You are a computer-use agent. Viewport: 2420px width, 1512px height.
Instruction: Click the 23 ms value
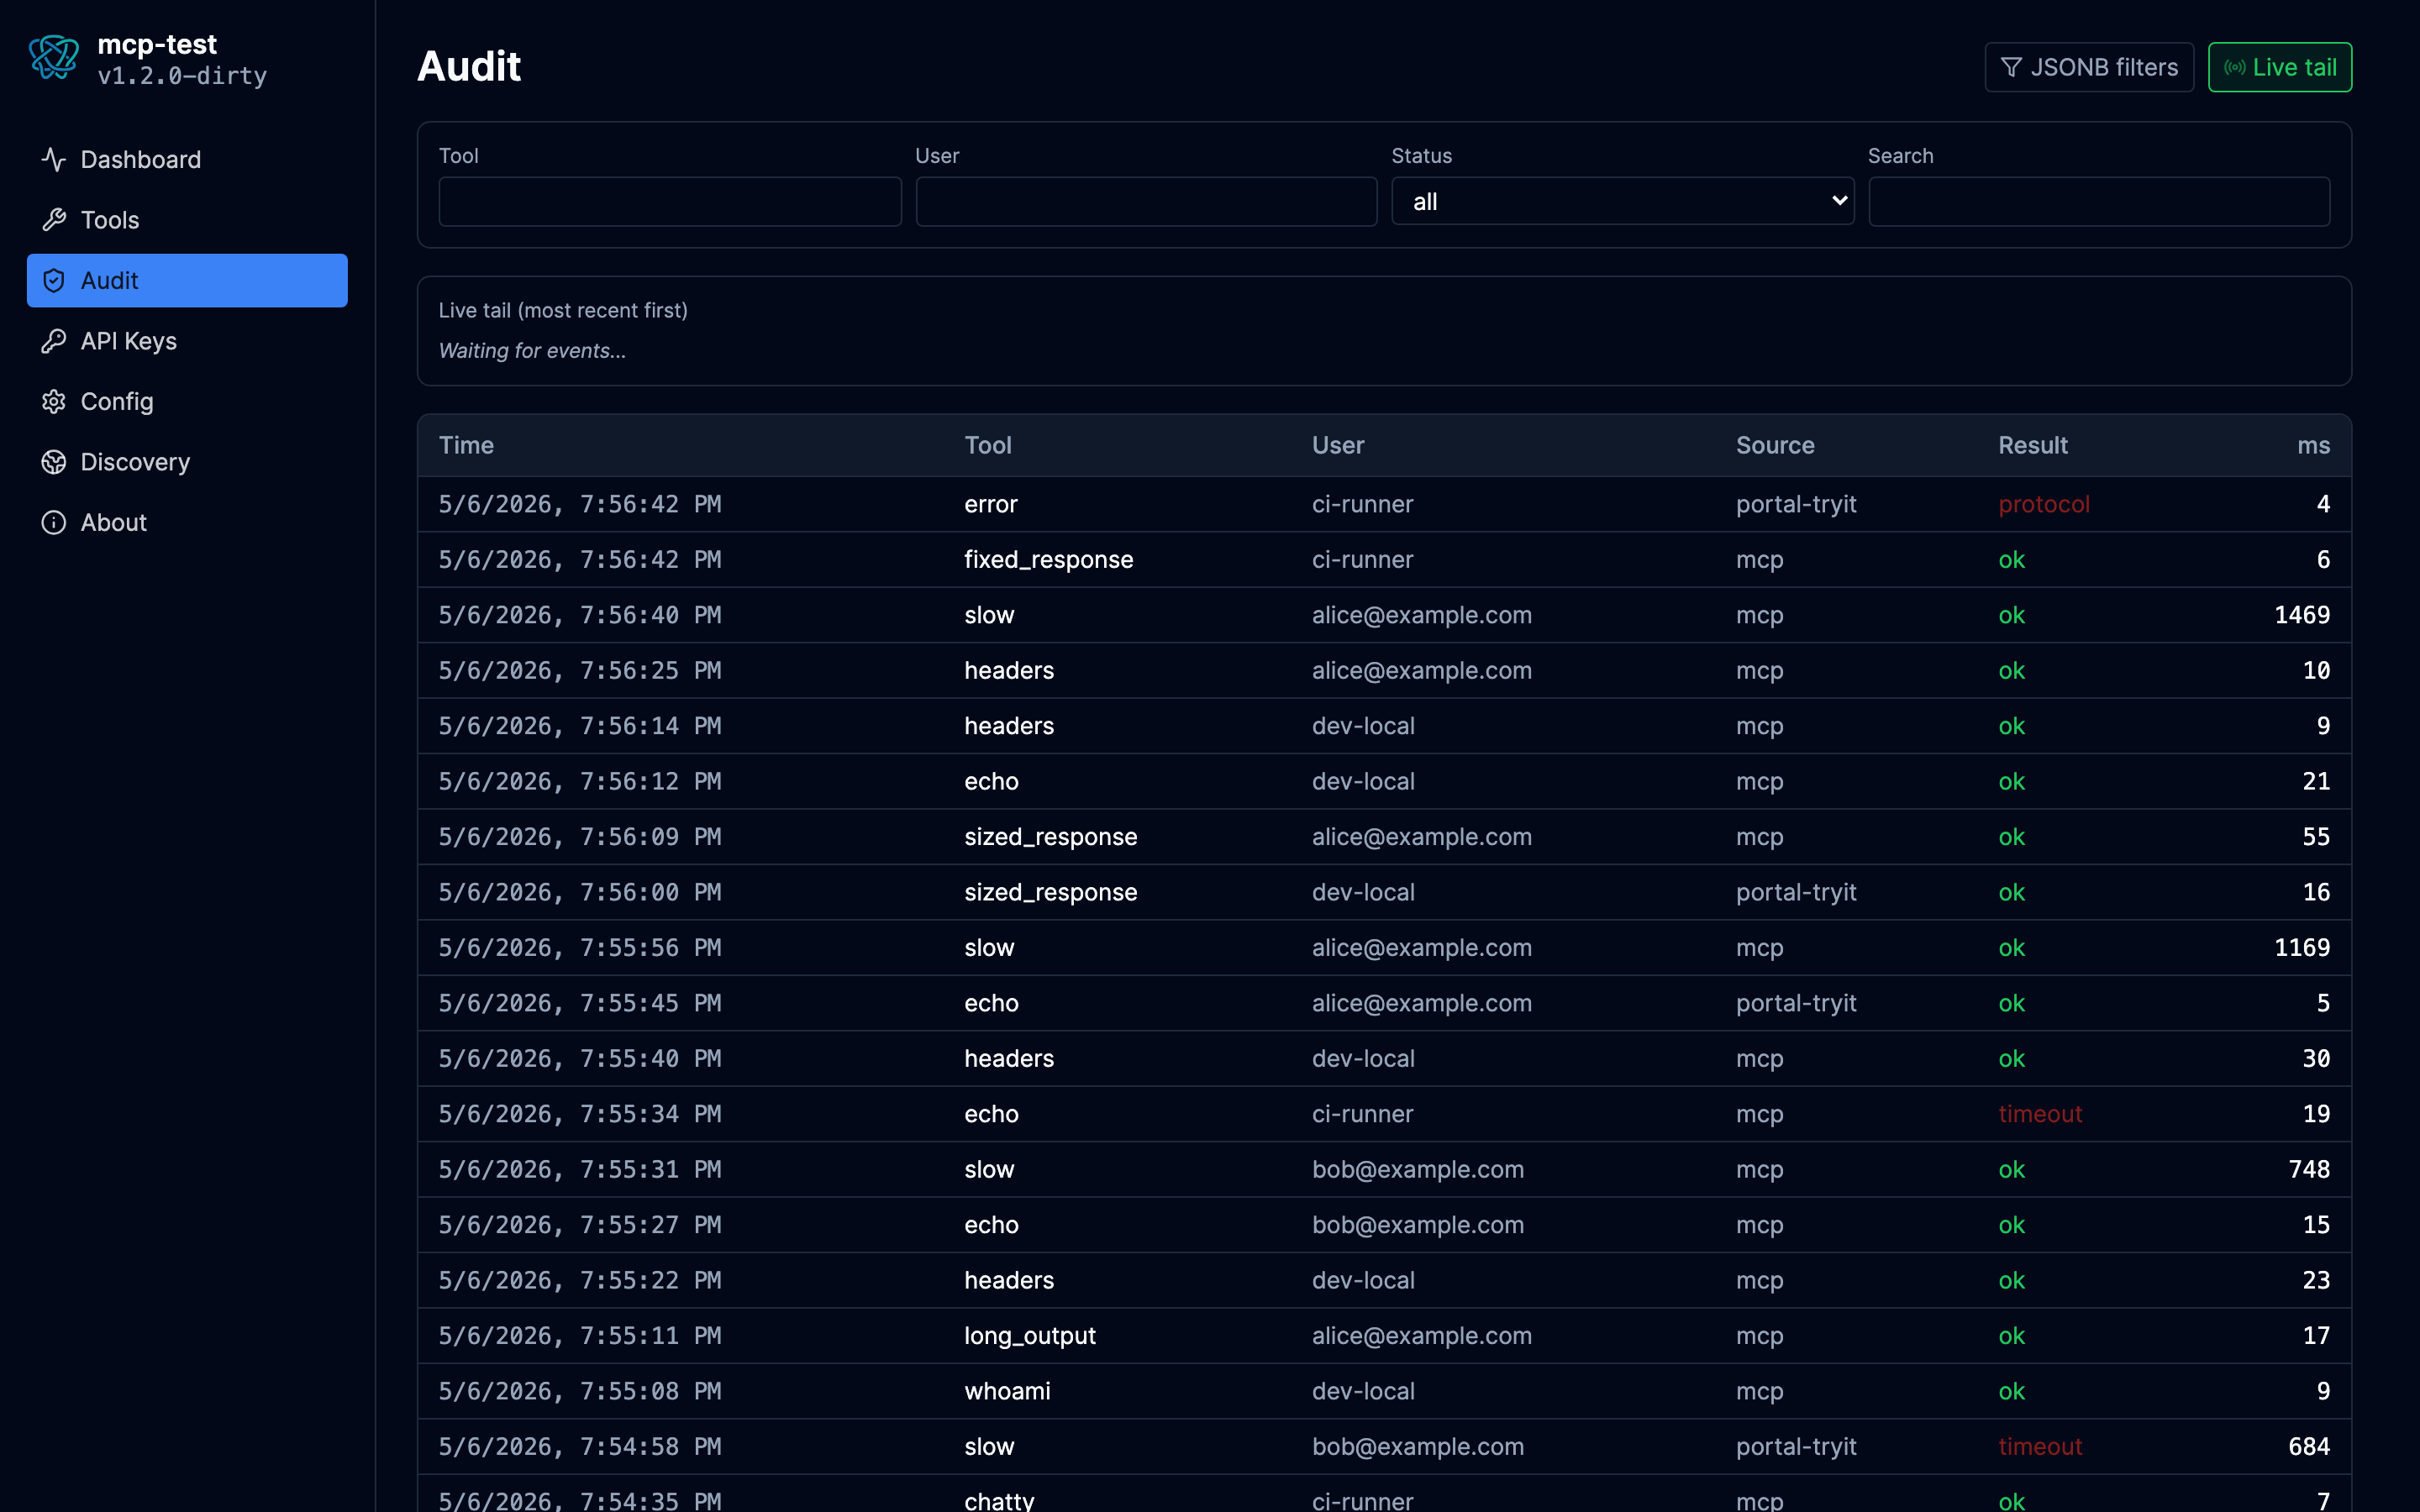[2316, 1281]
